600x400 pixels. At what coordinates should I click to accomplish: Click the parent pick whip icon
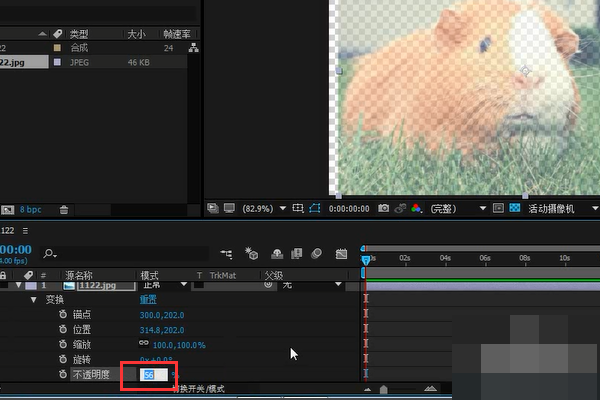pyautogui.click(x=268, y=284)
